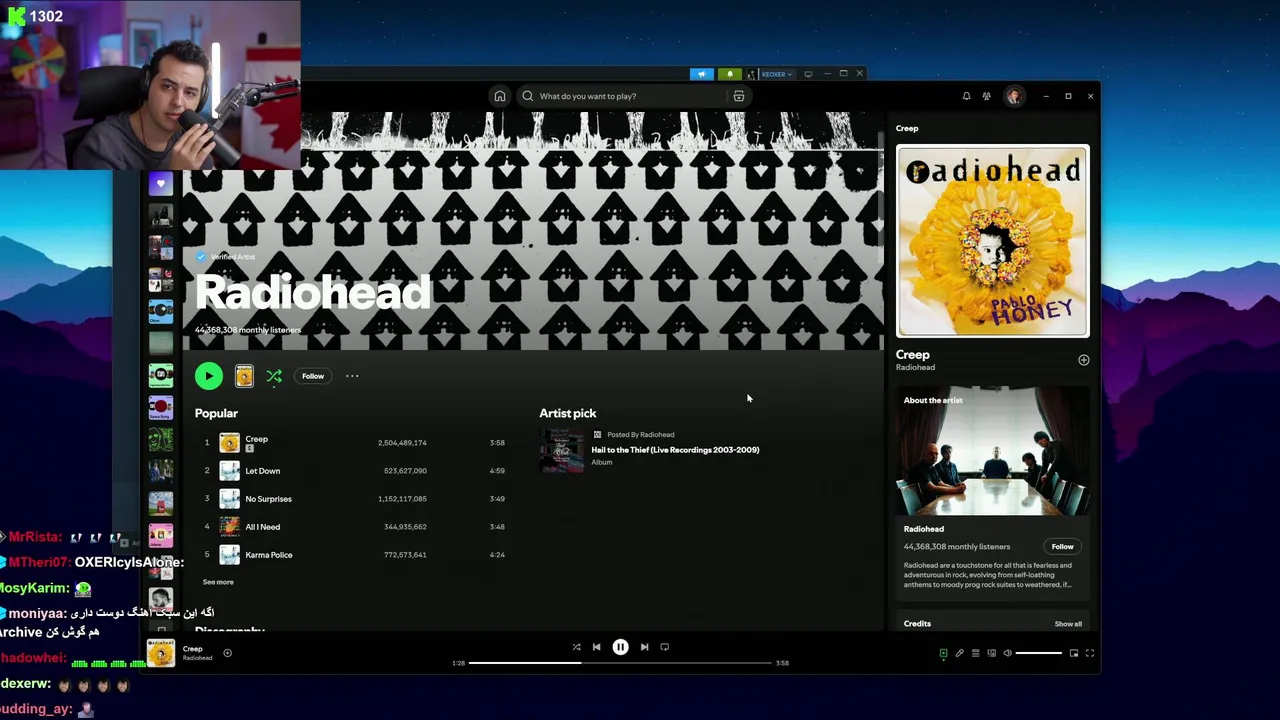The image size is (1280, 720).
Task: Skip to previous track
Action: tap(596, 647)
